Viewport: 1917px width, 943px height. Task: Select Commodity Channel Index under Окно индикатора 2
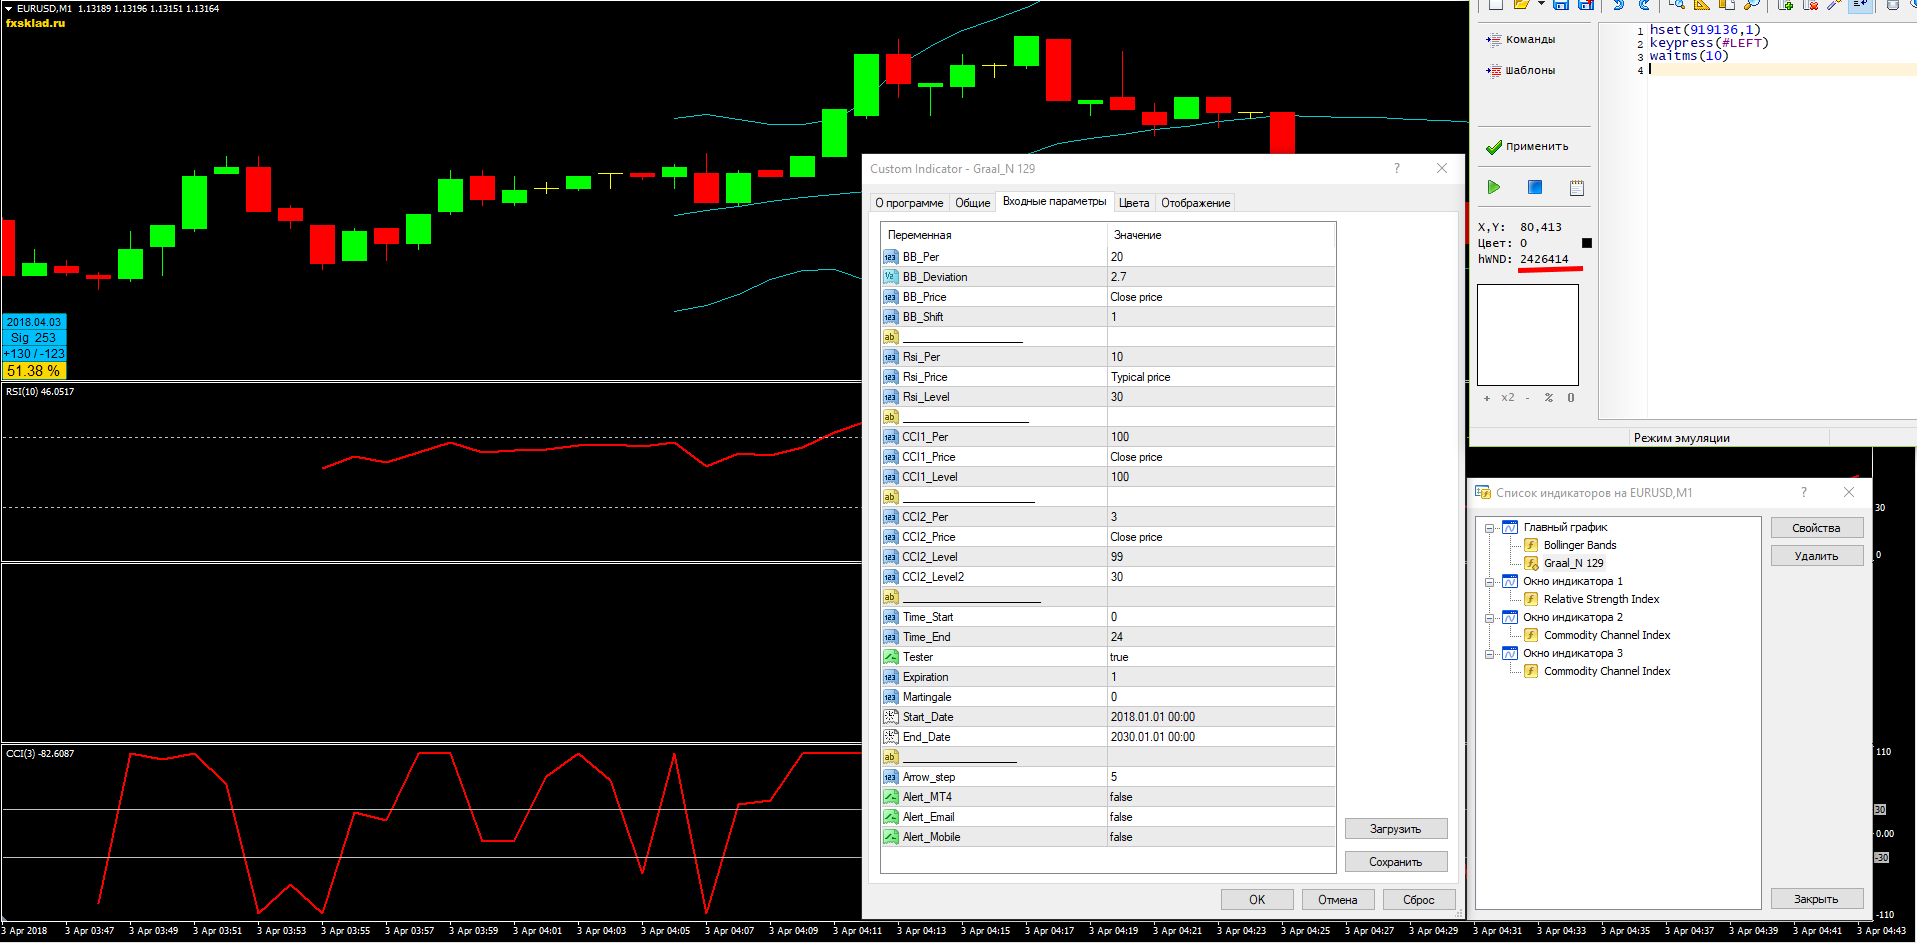coord(1607,635)
